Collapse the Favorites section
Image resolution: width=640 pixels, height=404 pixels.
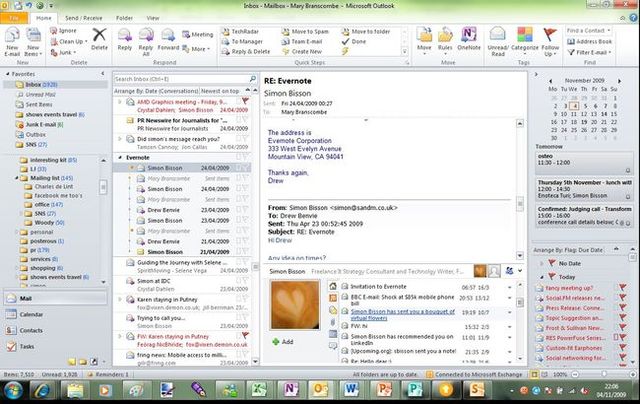point(7,74)
